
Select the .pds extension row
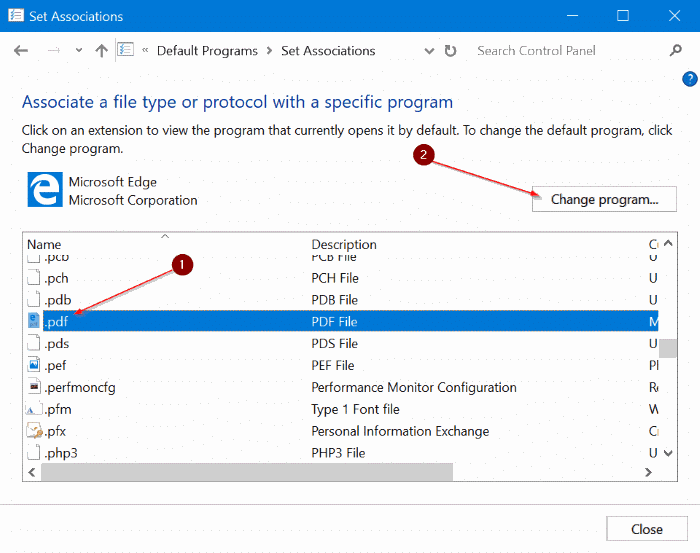[x=342, y=344]
